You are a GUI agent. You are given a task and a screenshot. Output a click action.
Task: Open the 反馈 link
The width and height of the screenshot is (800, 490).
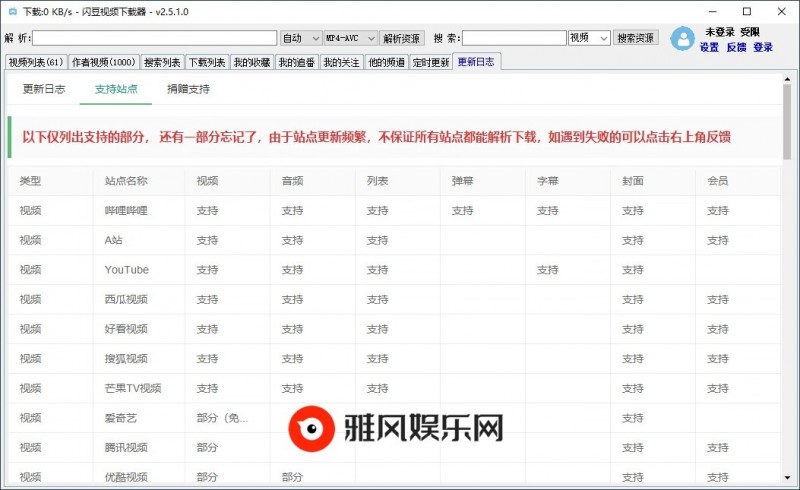tap(736, 47)
